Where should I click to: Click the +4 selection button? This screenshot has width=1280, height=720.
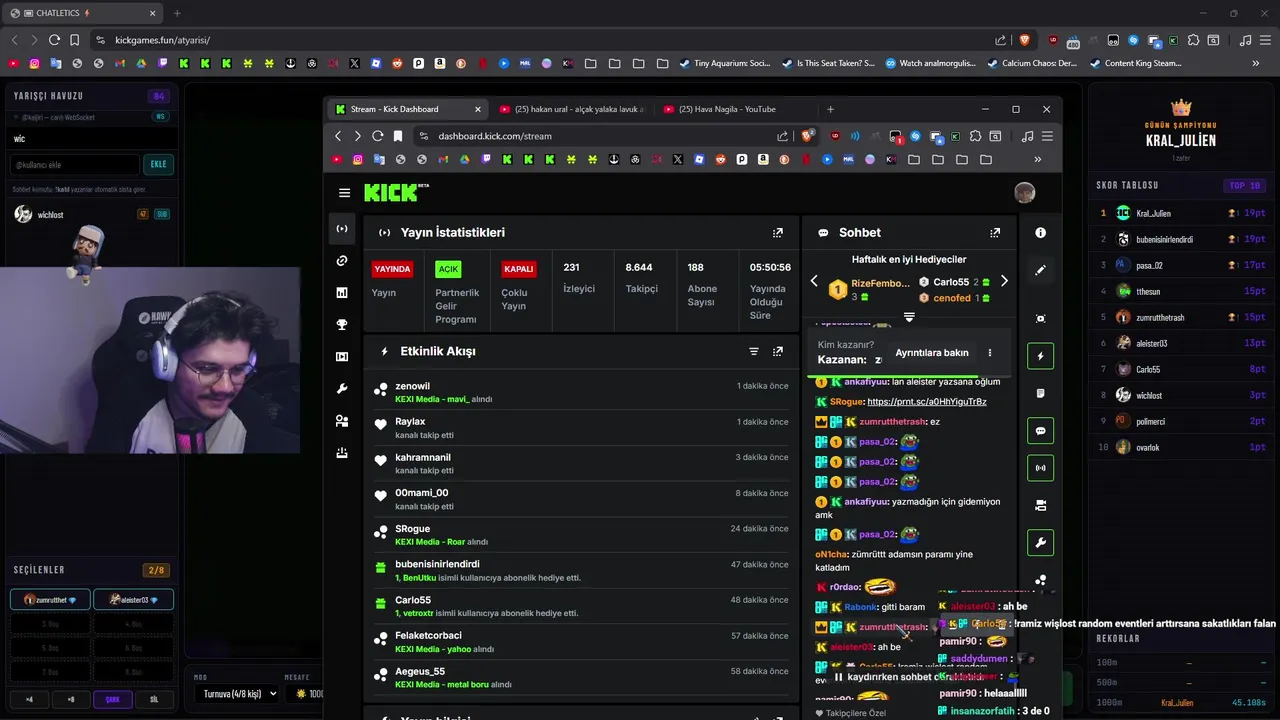[29, 699]
